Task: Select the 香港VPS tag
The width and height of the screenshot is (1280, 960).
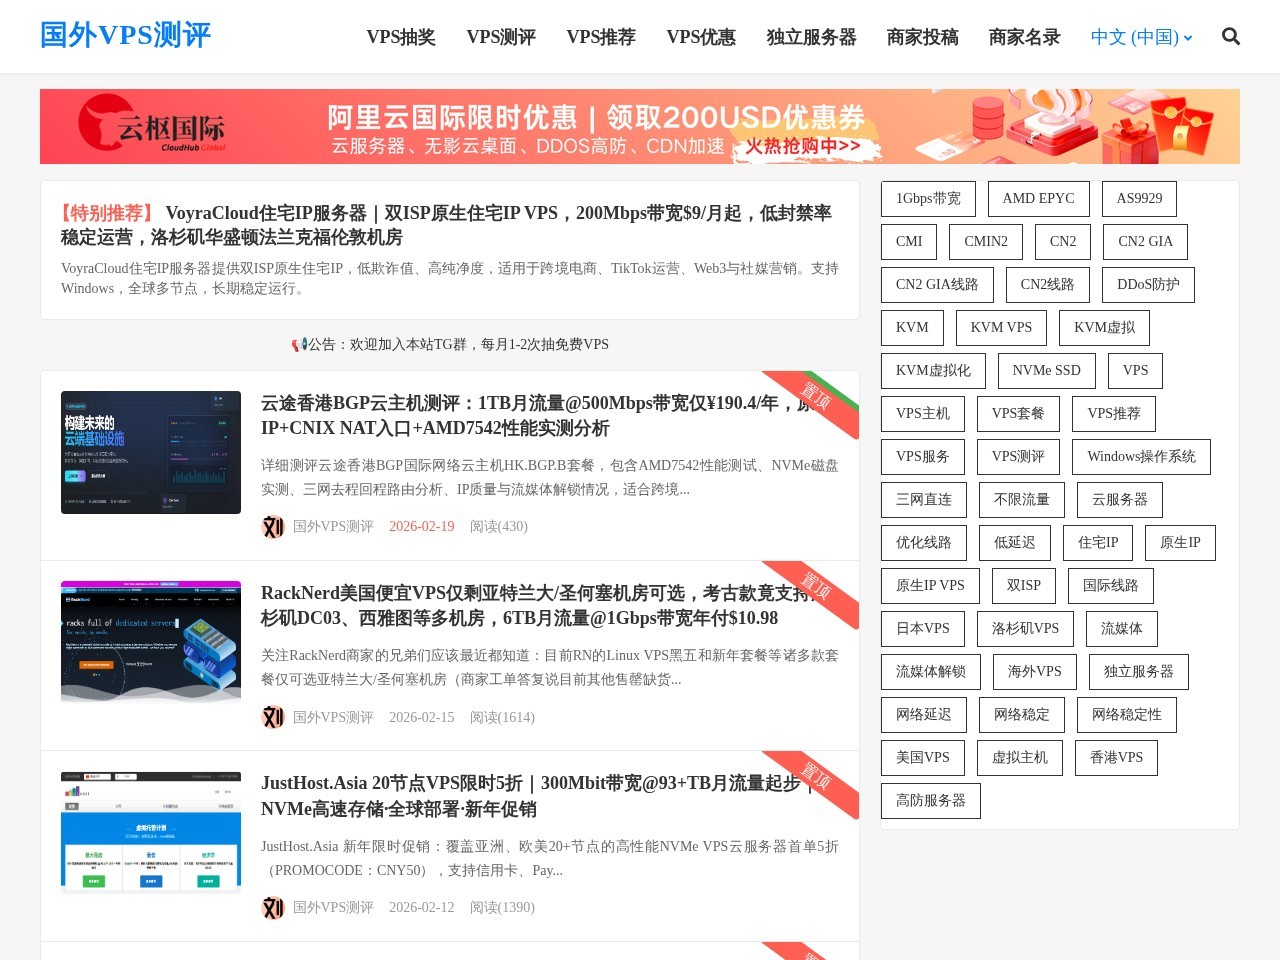Action: coord(1115,757)
